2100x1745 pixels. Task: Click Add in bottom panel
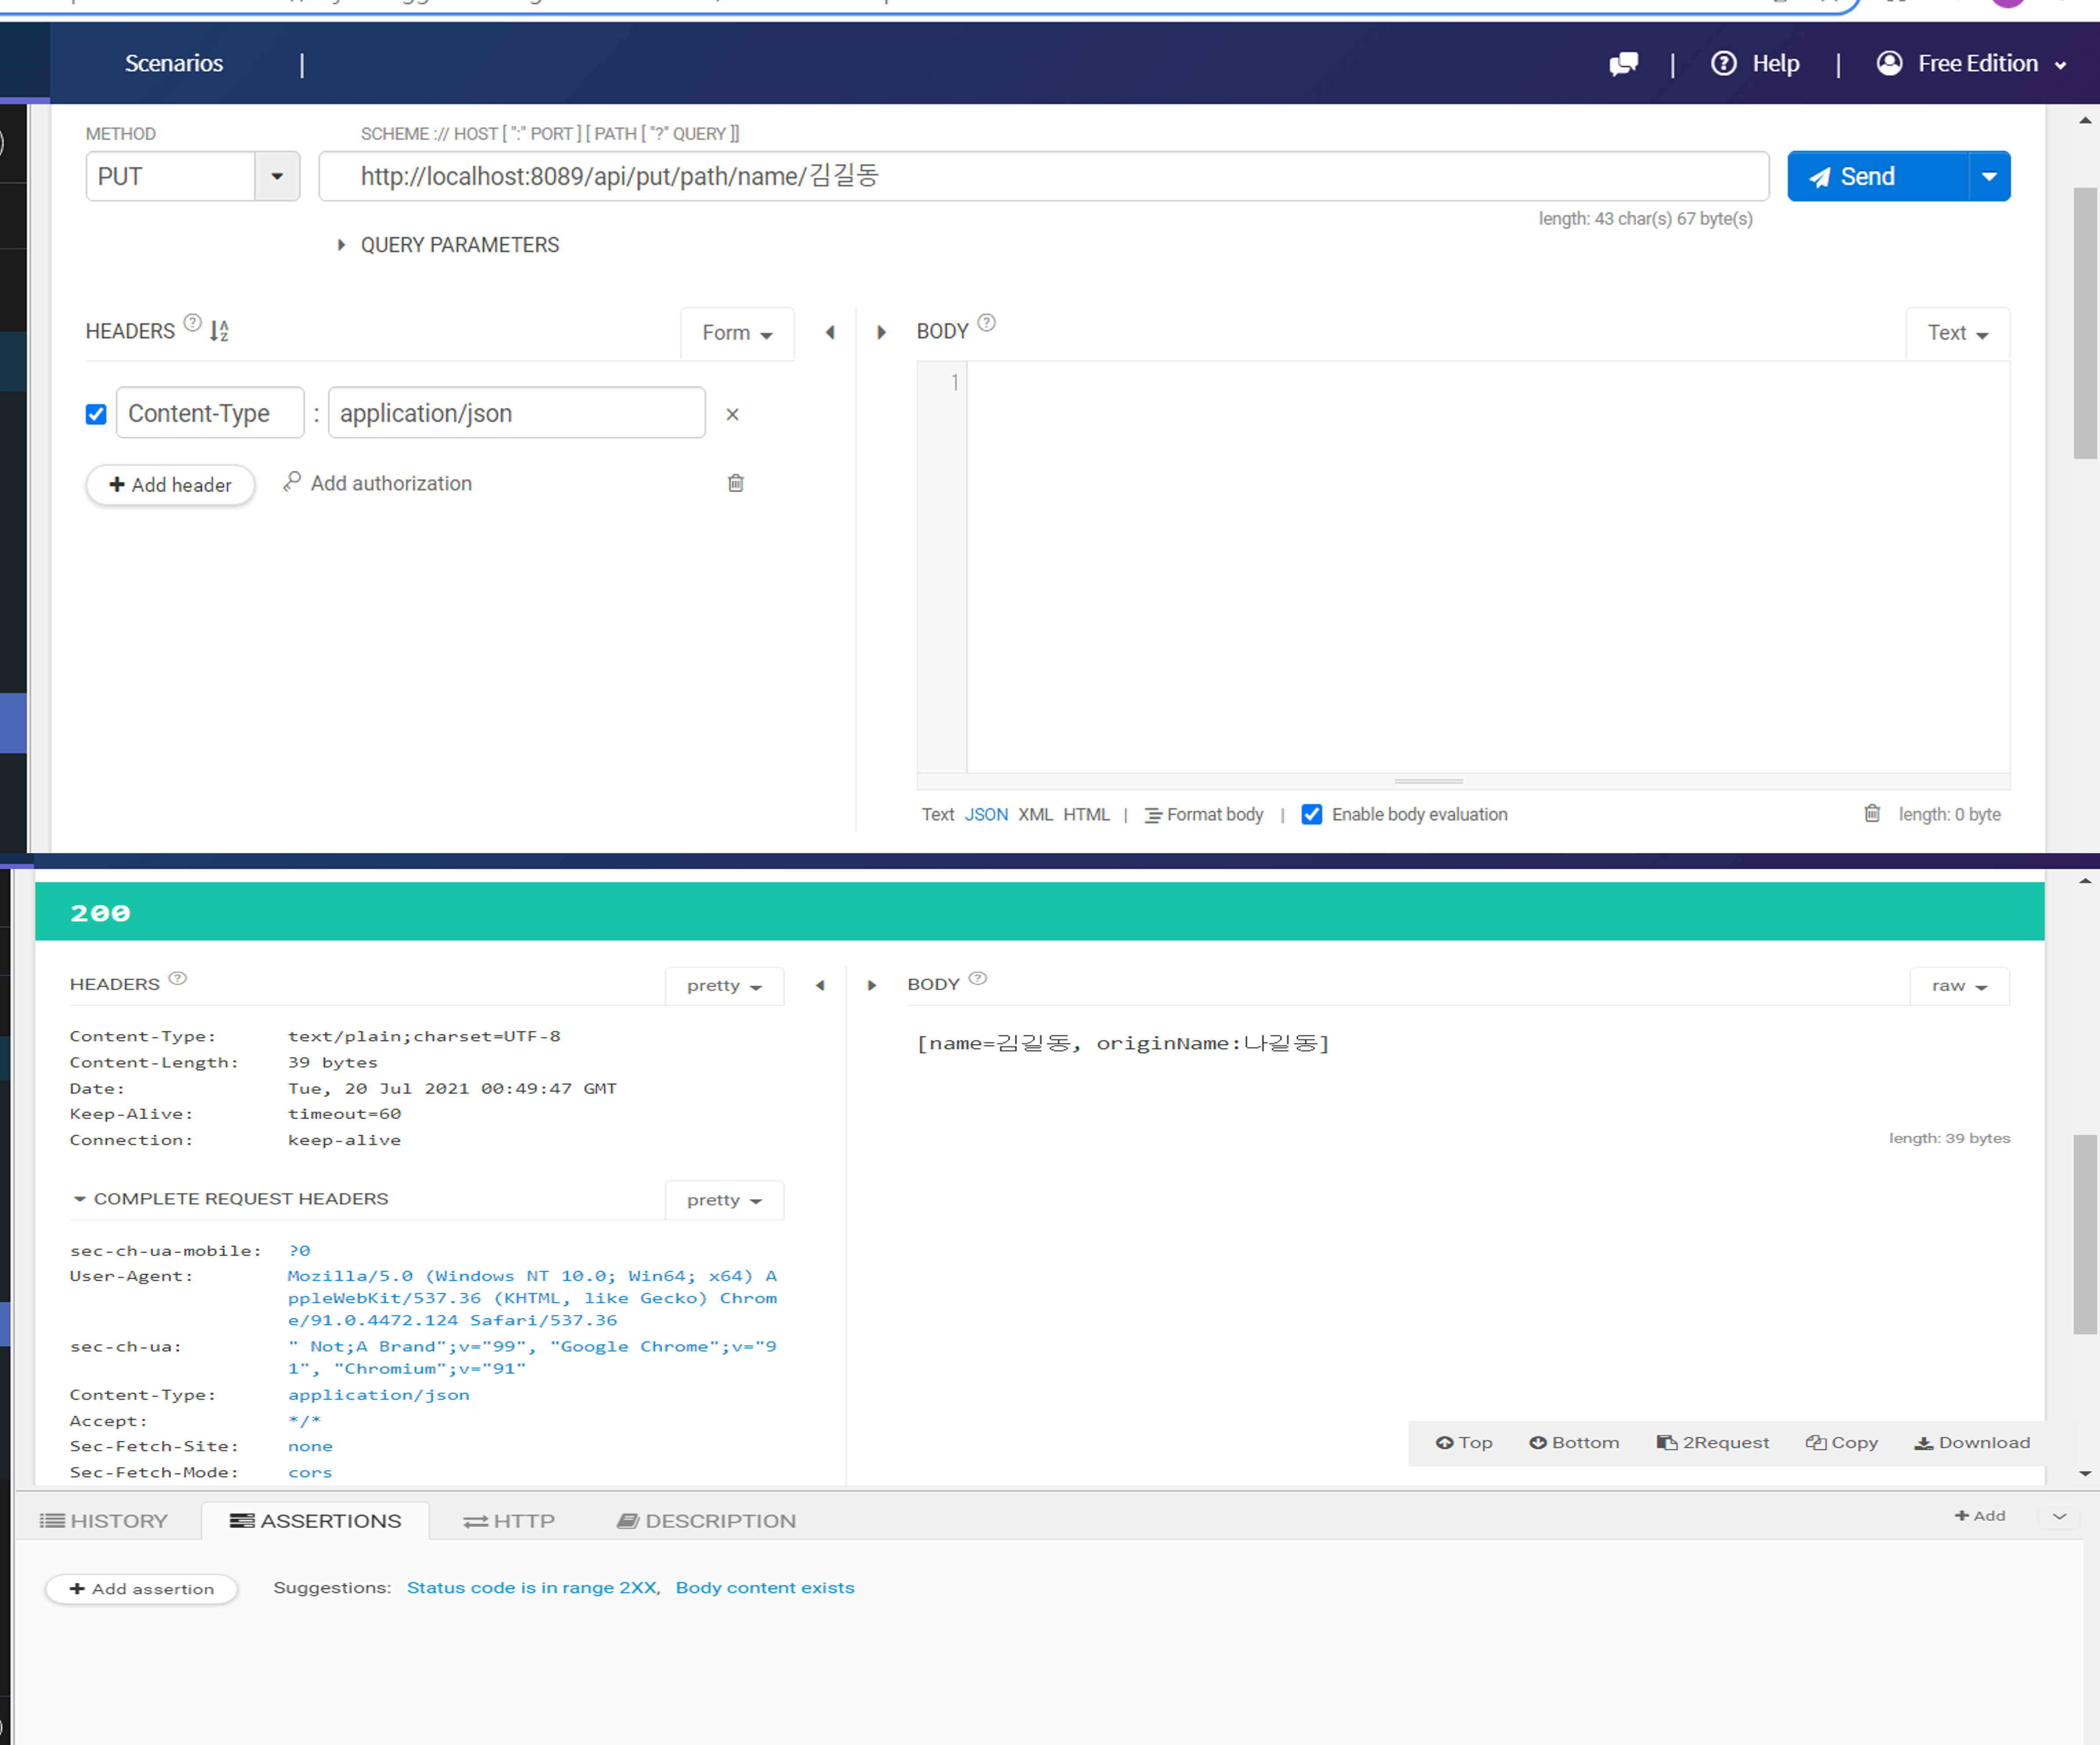click(1980, 1516)
